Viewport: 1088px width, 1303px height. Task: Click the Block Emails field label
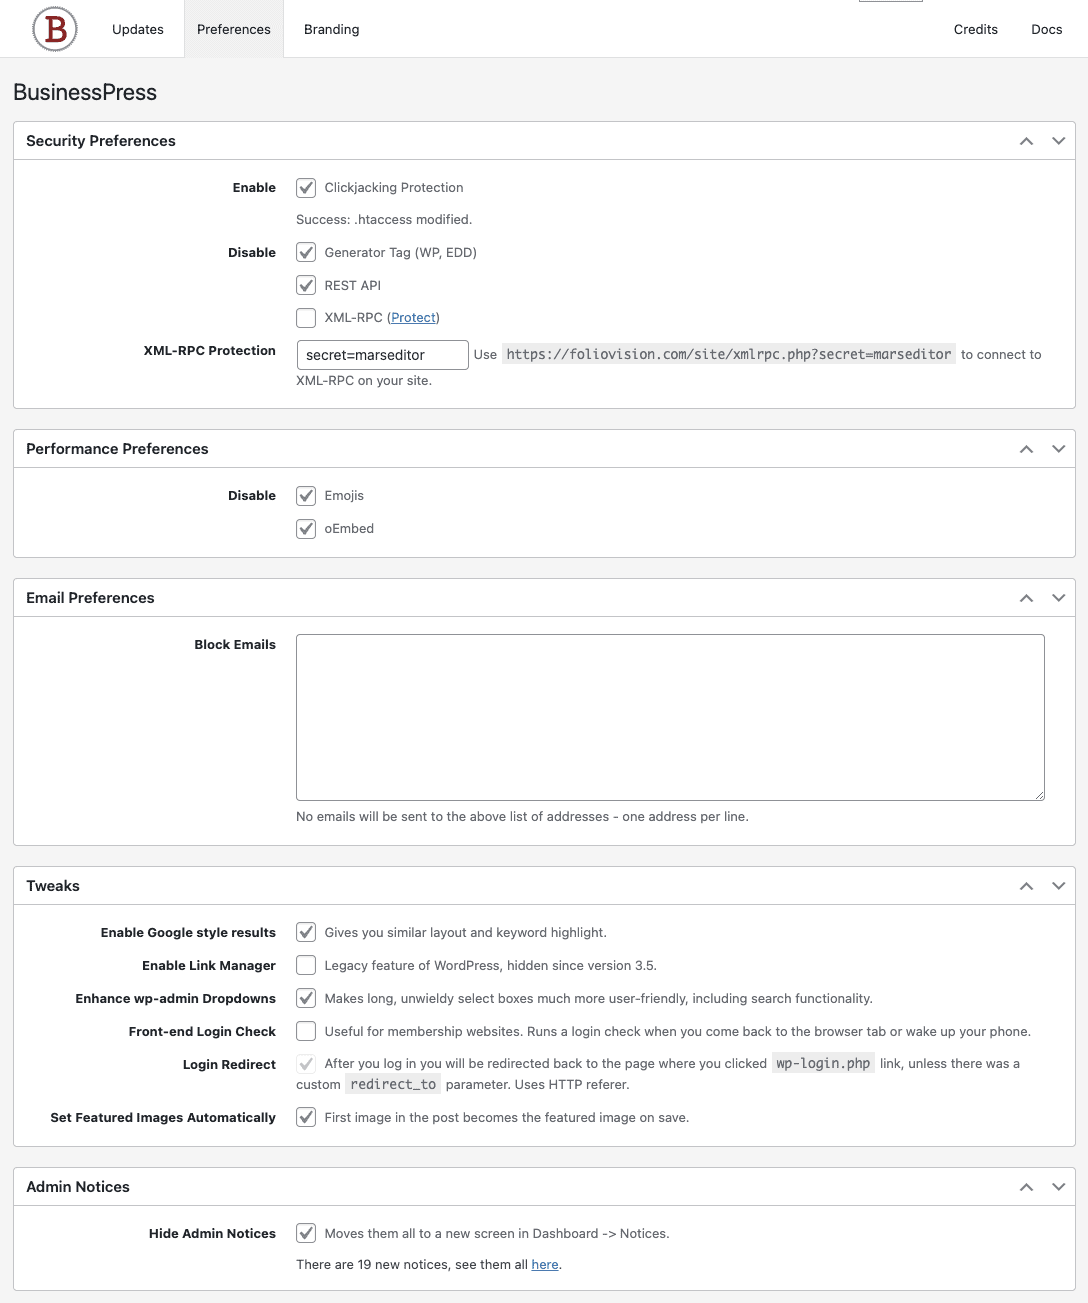tap(235, 645)
